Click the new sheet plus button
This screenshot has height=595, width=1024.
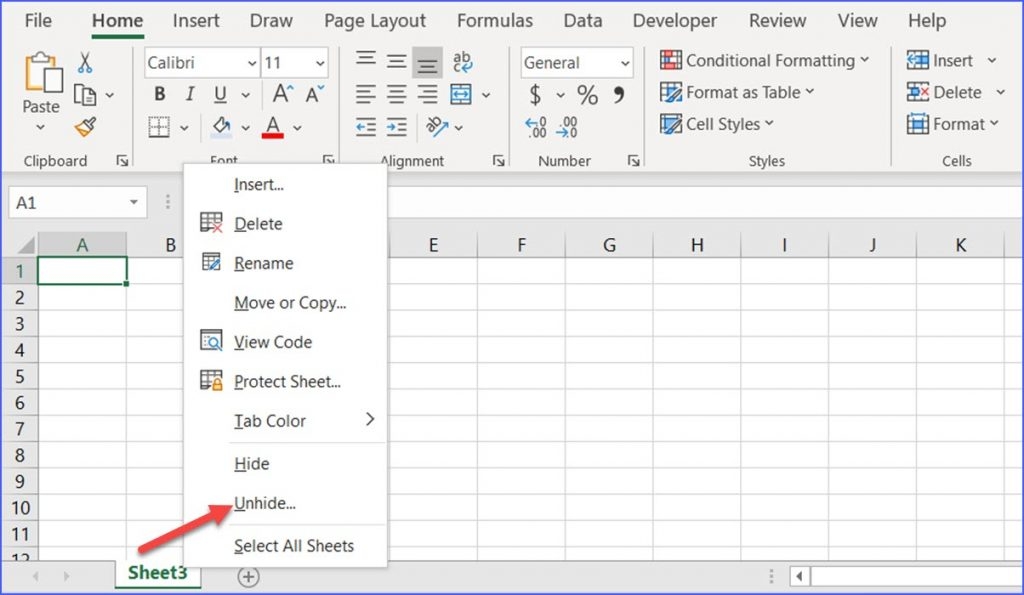248,576
